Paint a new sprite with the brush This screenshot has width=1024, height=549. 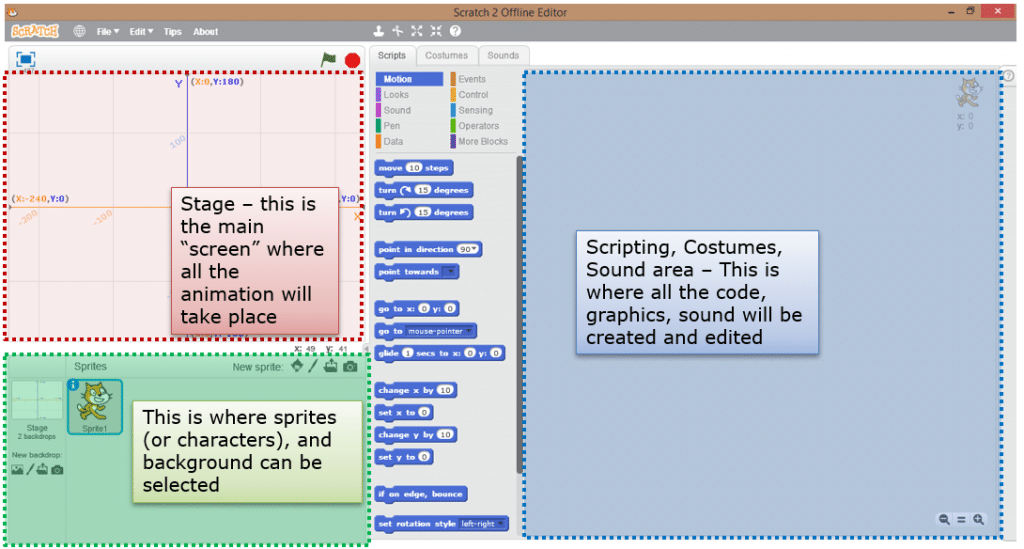pyautogui.click(x=313, y=366)
